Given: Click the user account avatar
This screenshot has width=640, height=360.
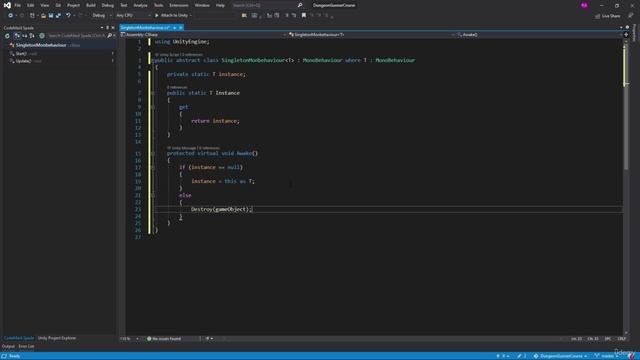Looking at the screenshot, I should tap(584, 5).
